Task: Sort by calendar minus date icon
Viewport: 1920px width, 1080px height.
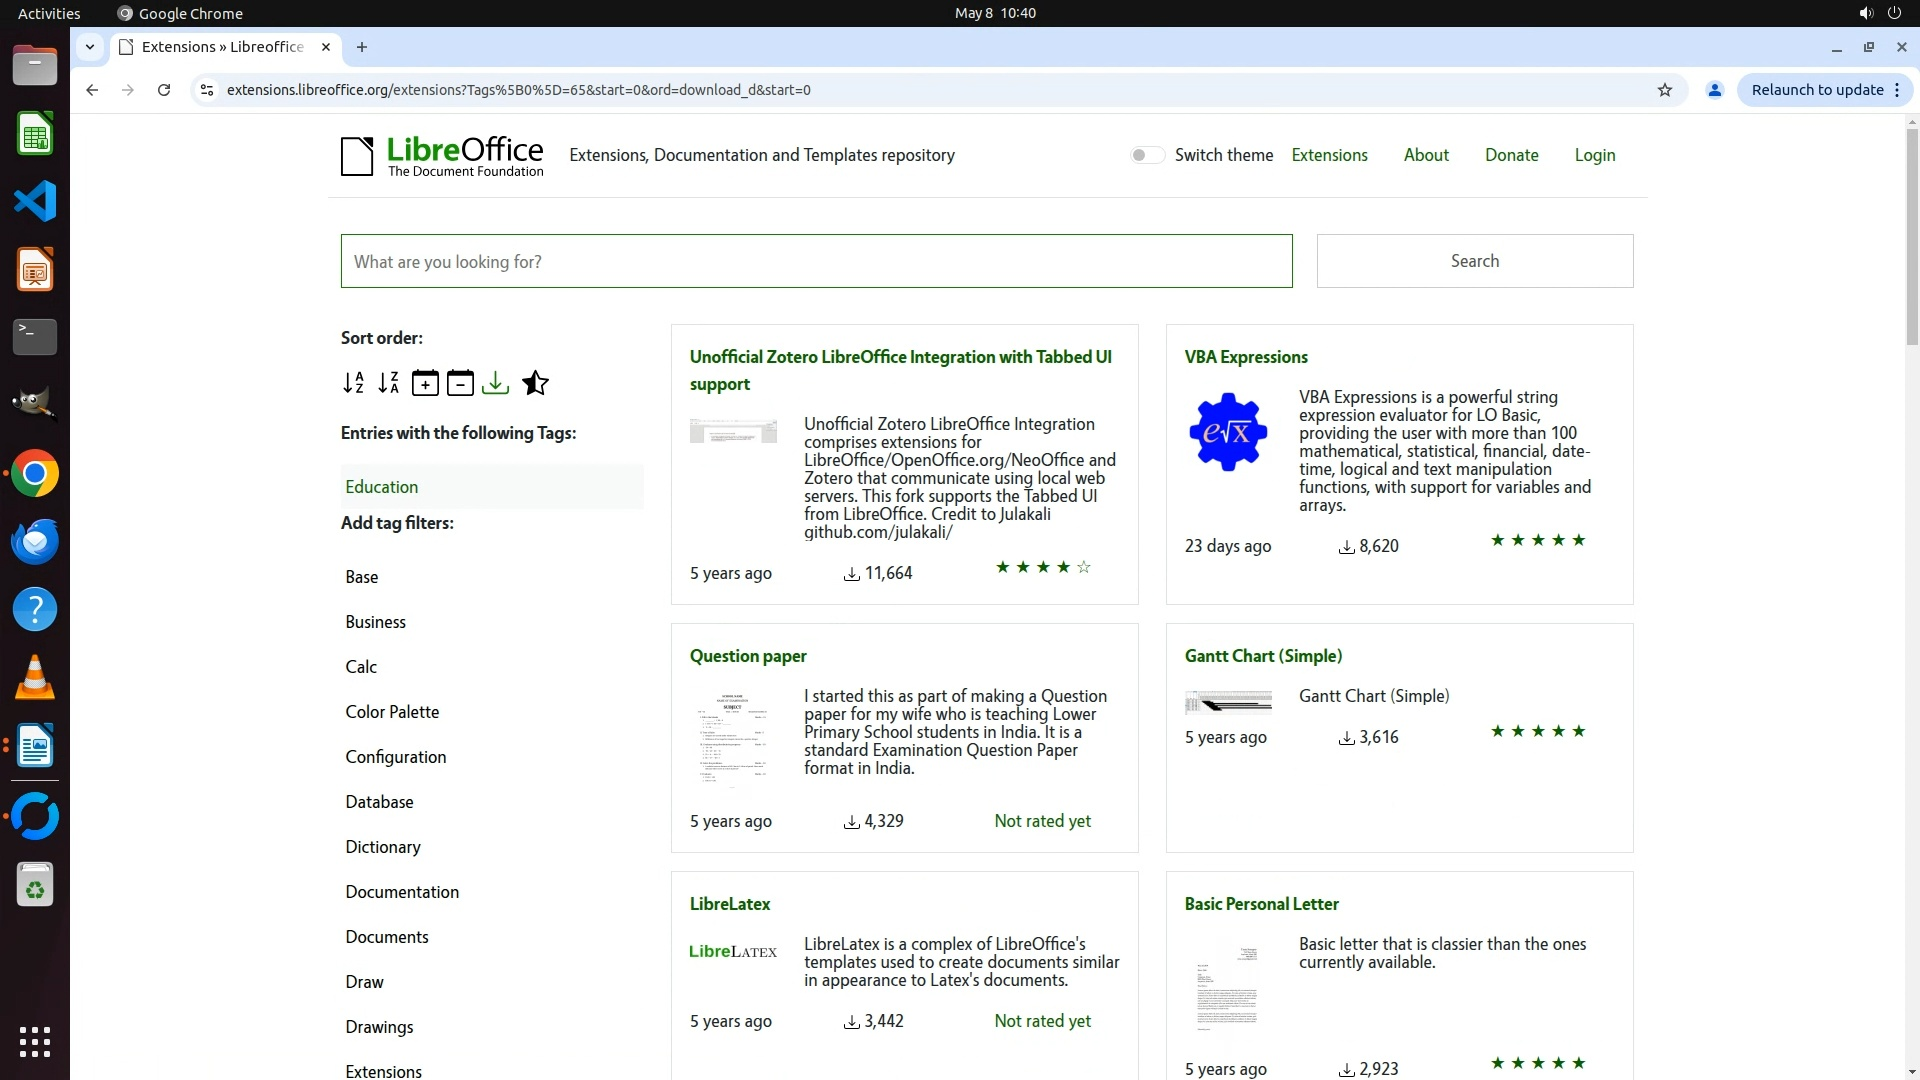Action: click(x=460, y=383)
